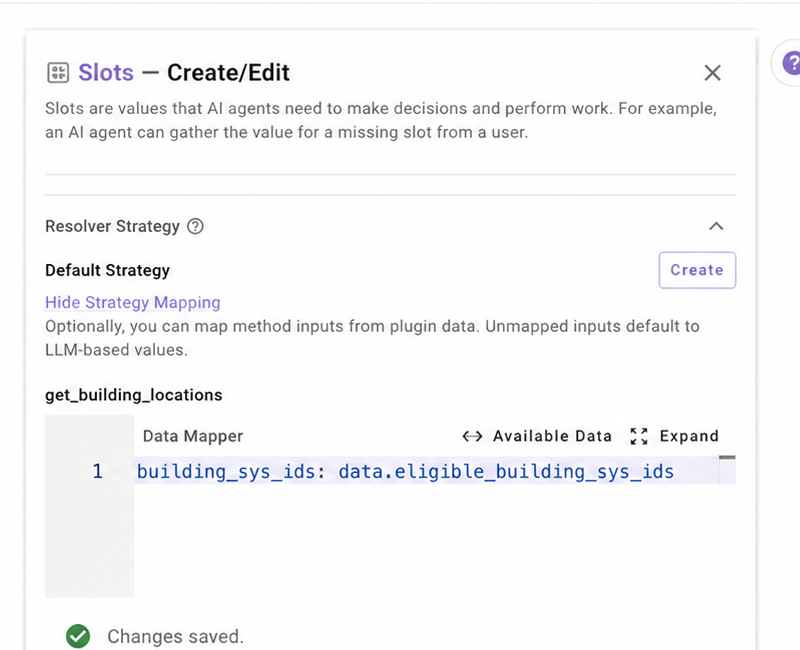The image size is (800, 650).
Task: Click the Resolver Strategy section title
Action: pos(112,226)
